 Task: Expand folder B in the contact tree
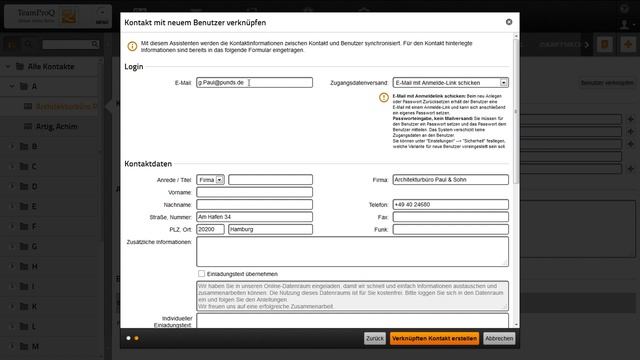click(12, 146)
